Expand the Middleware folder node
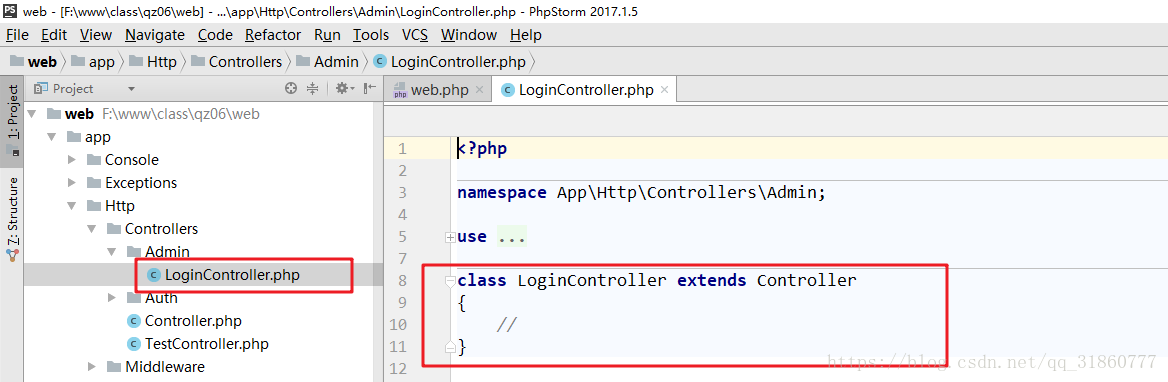This screenshot has height=382, width=1168. click(92, 367)
